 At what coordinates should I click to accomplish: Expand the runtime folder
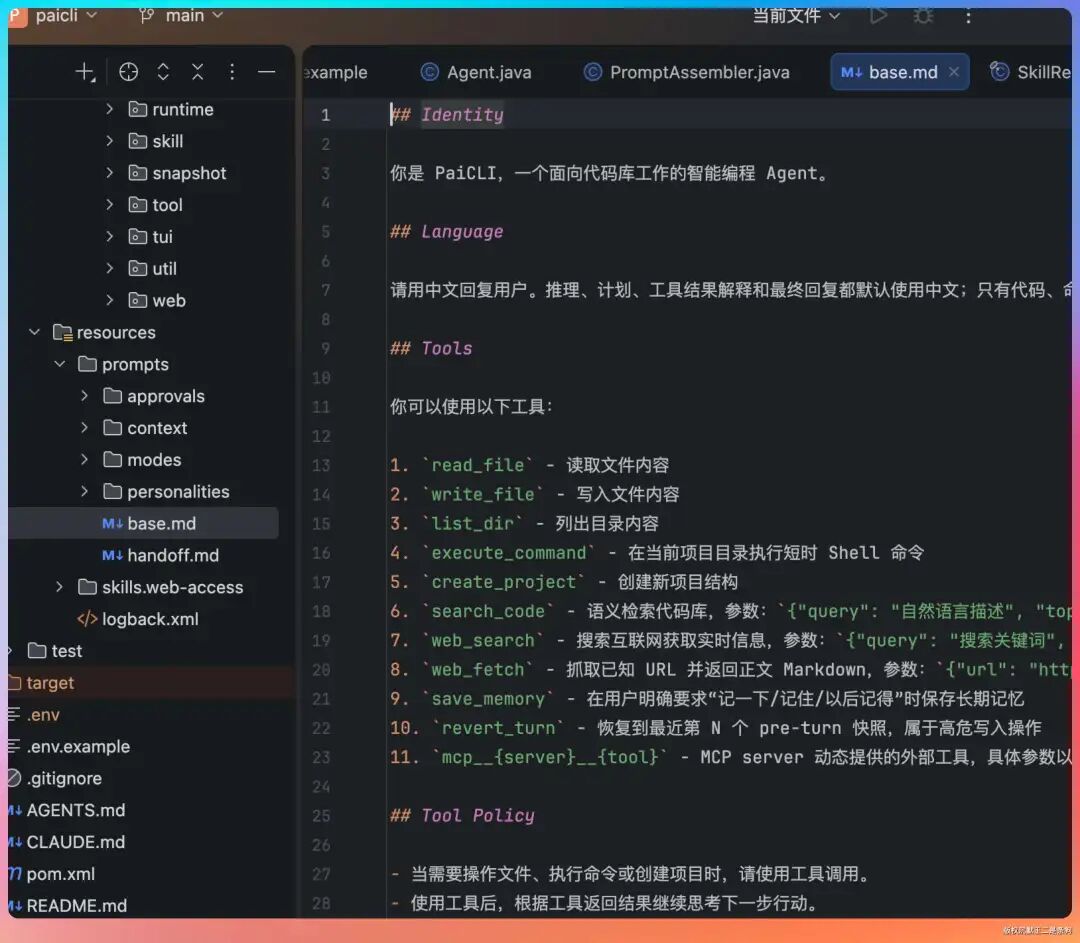[x=110, y=109]
